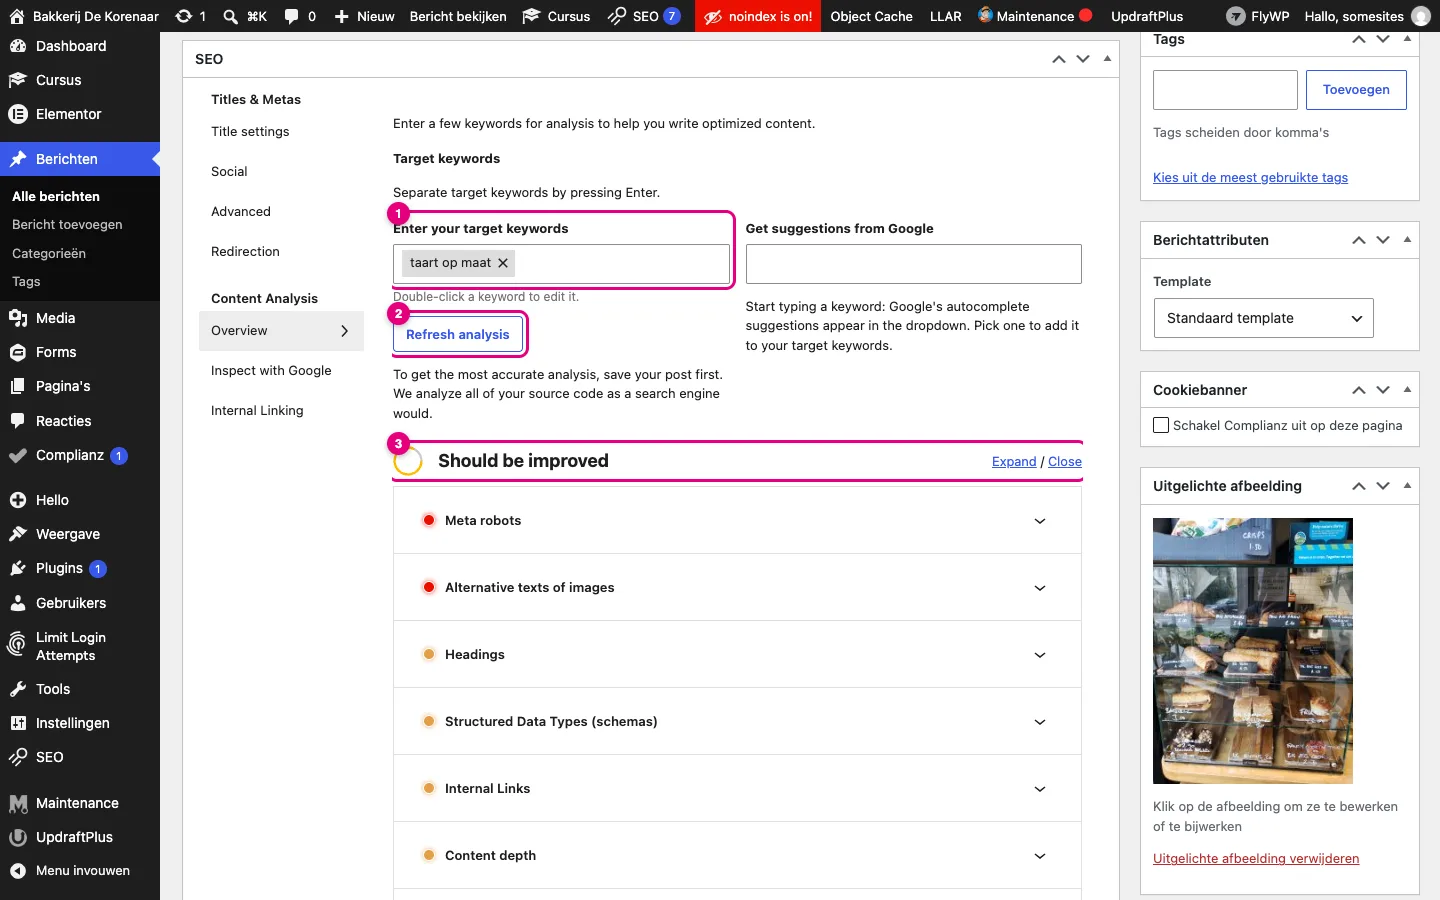The image size is (1440, 900).
Task: Expand the Content depth analysis row
Action: point(737,855)
